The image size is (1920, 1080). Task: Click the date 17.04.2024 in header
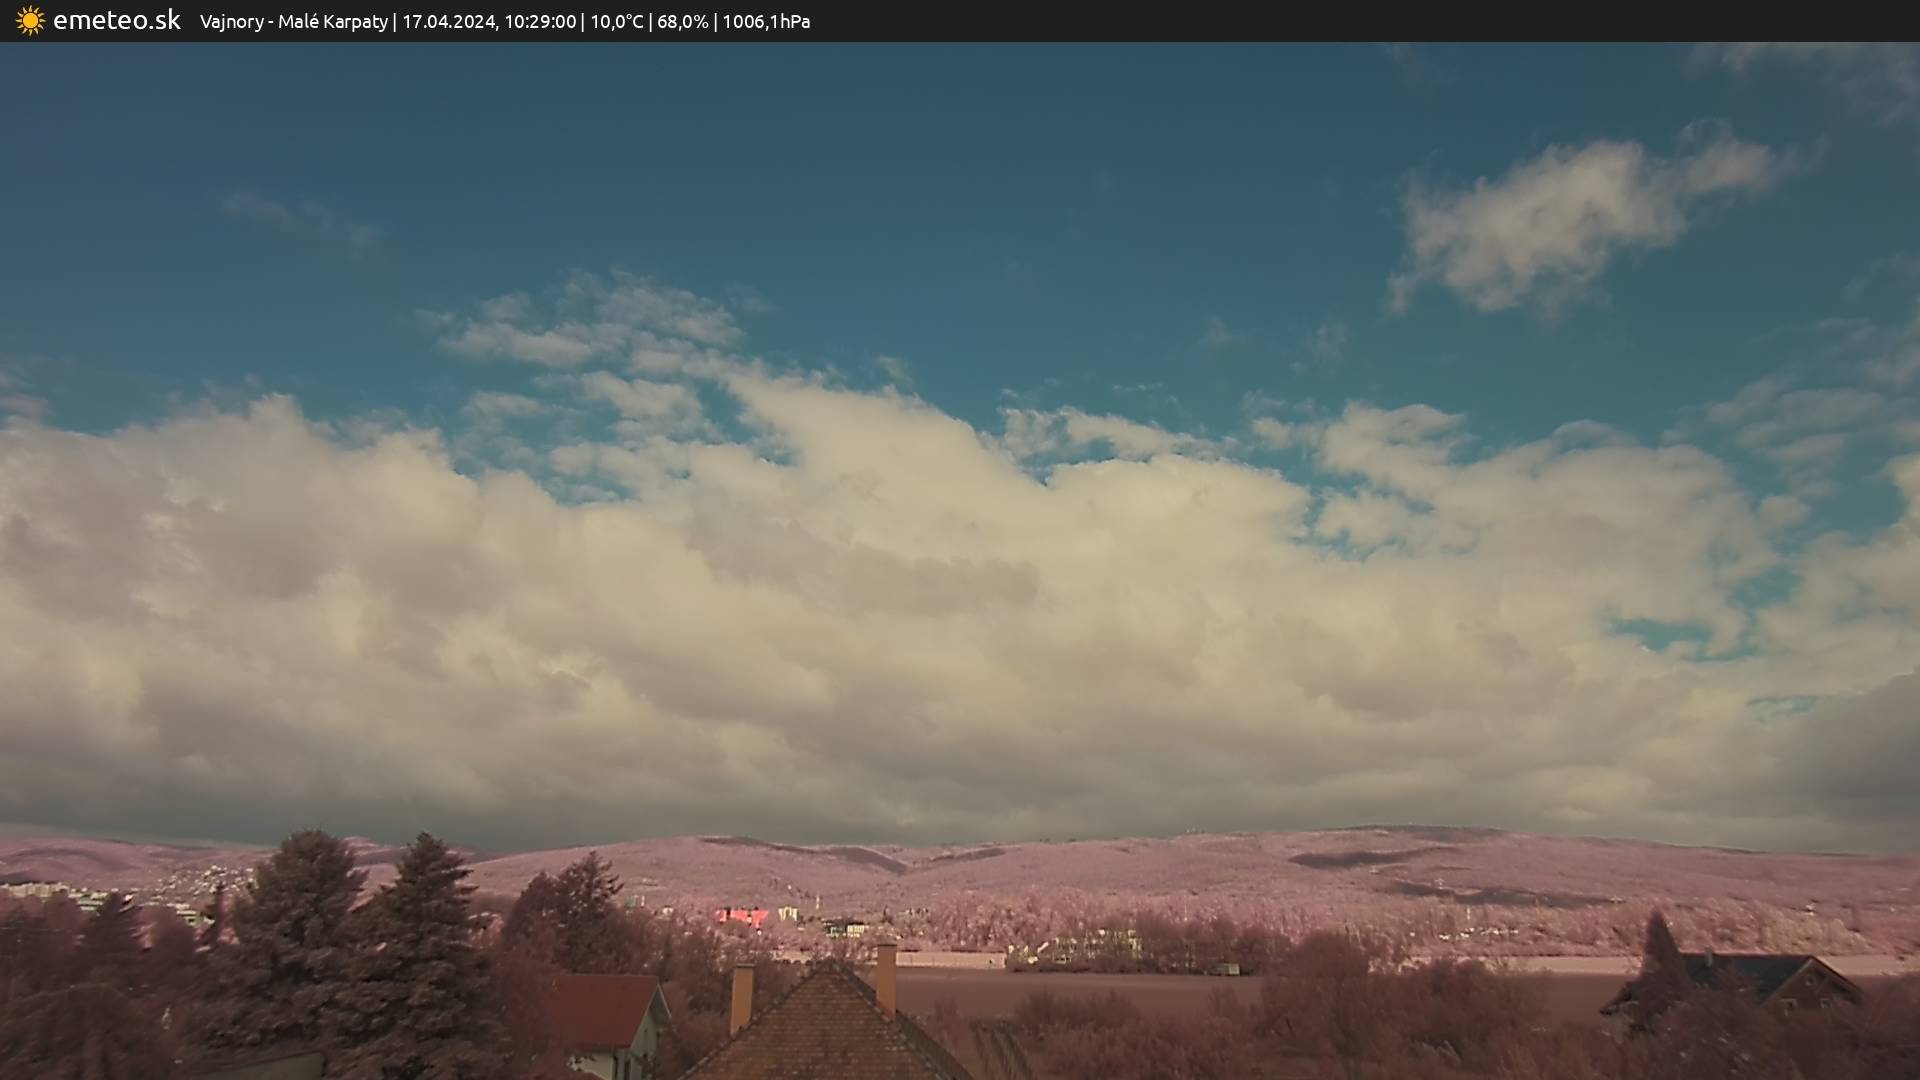pyautogui.click(x=448, y=22)
